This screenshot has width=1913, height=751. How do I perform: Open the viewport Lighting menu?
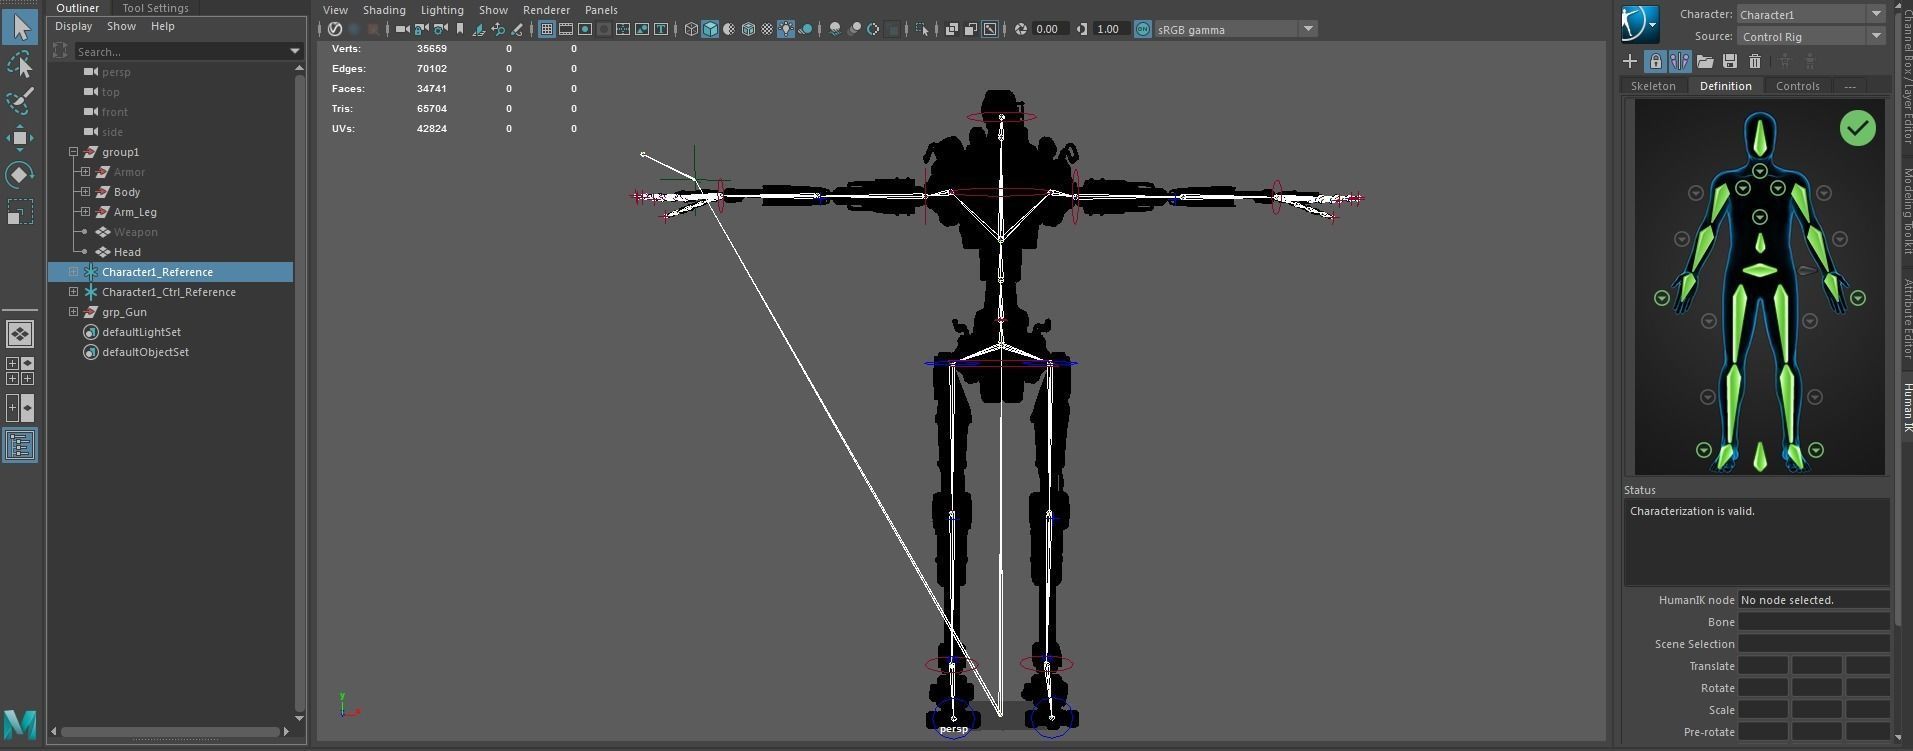pos(442,10)
